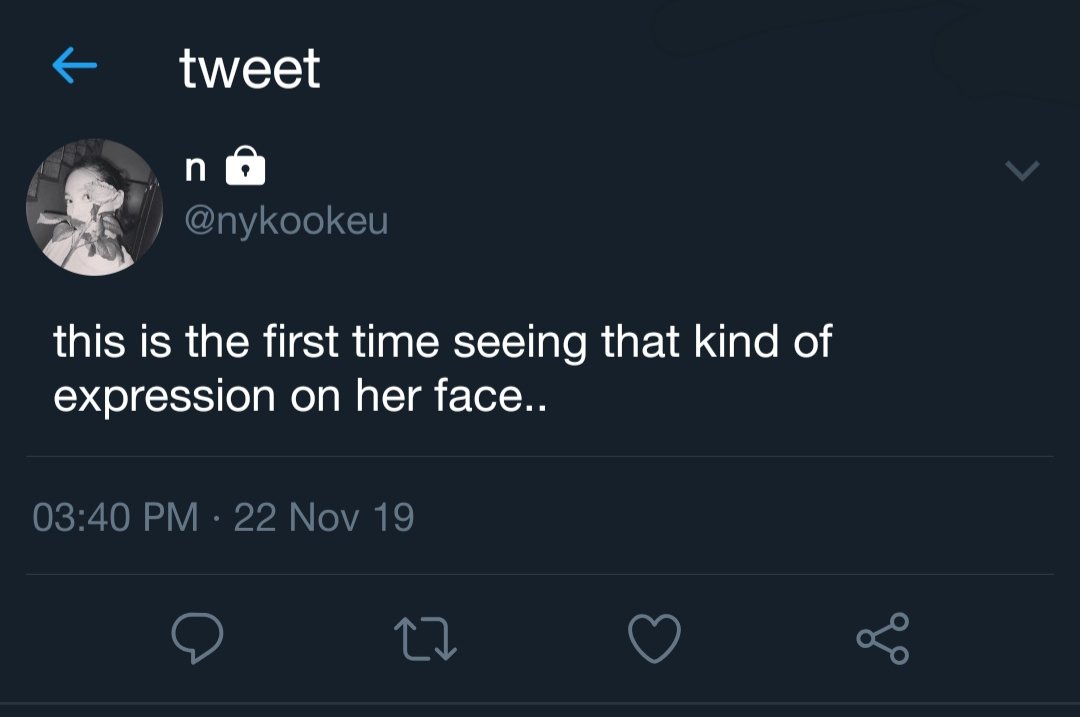This screenshot has width=1080, height=717.
Task: Like the tweet with the heart
Action: point(655,637)
